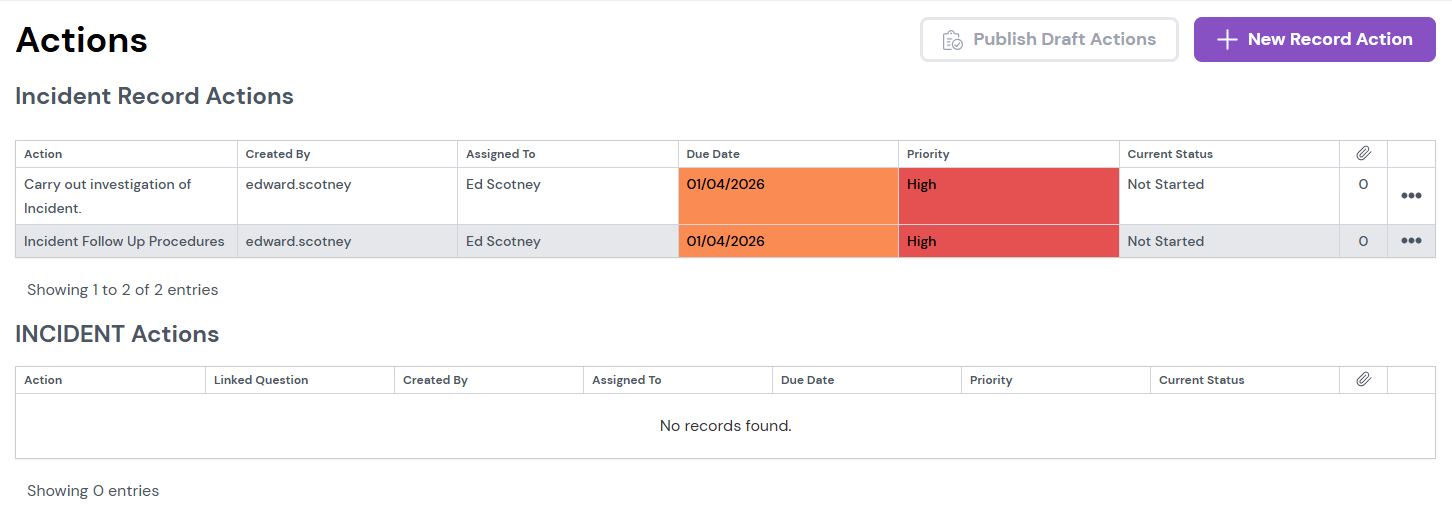This screenshot has height=514, width=1452.
Task: Click the New Record Action button
Action: 1314,40
